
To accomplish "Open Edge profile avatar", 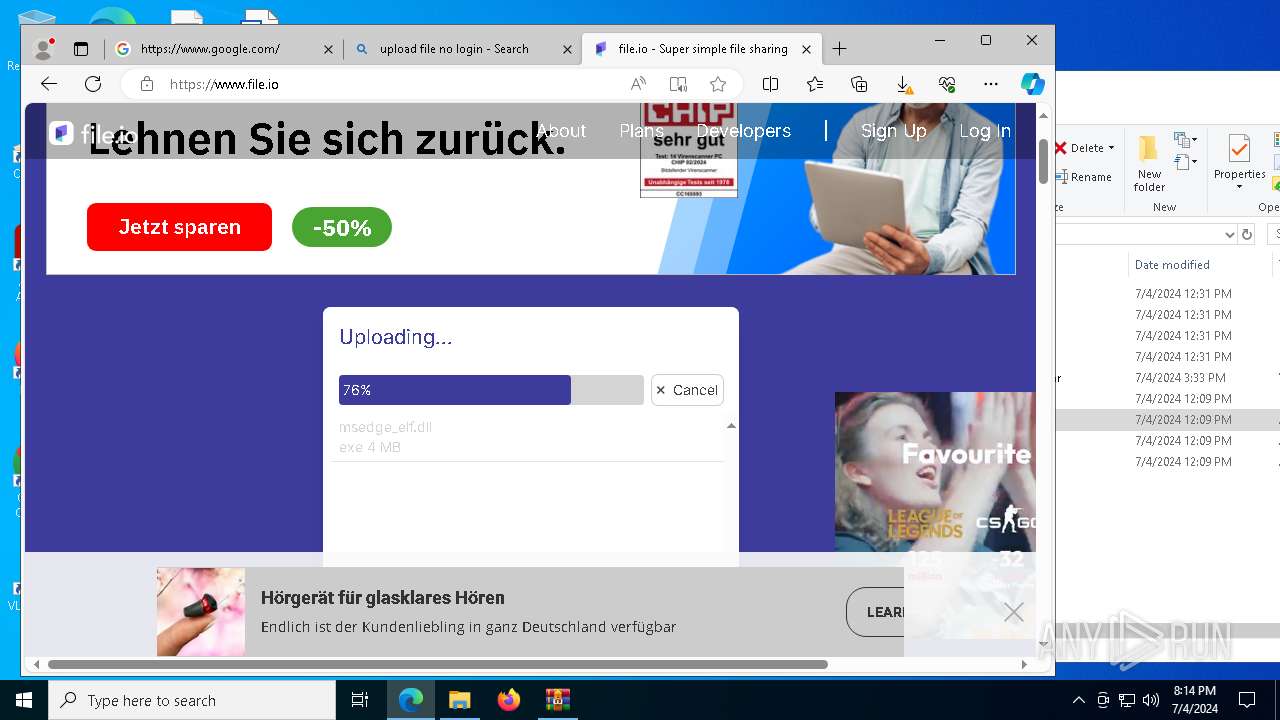I will point(43,48).
